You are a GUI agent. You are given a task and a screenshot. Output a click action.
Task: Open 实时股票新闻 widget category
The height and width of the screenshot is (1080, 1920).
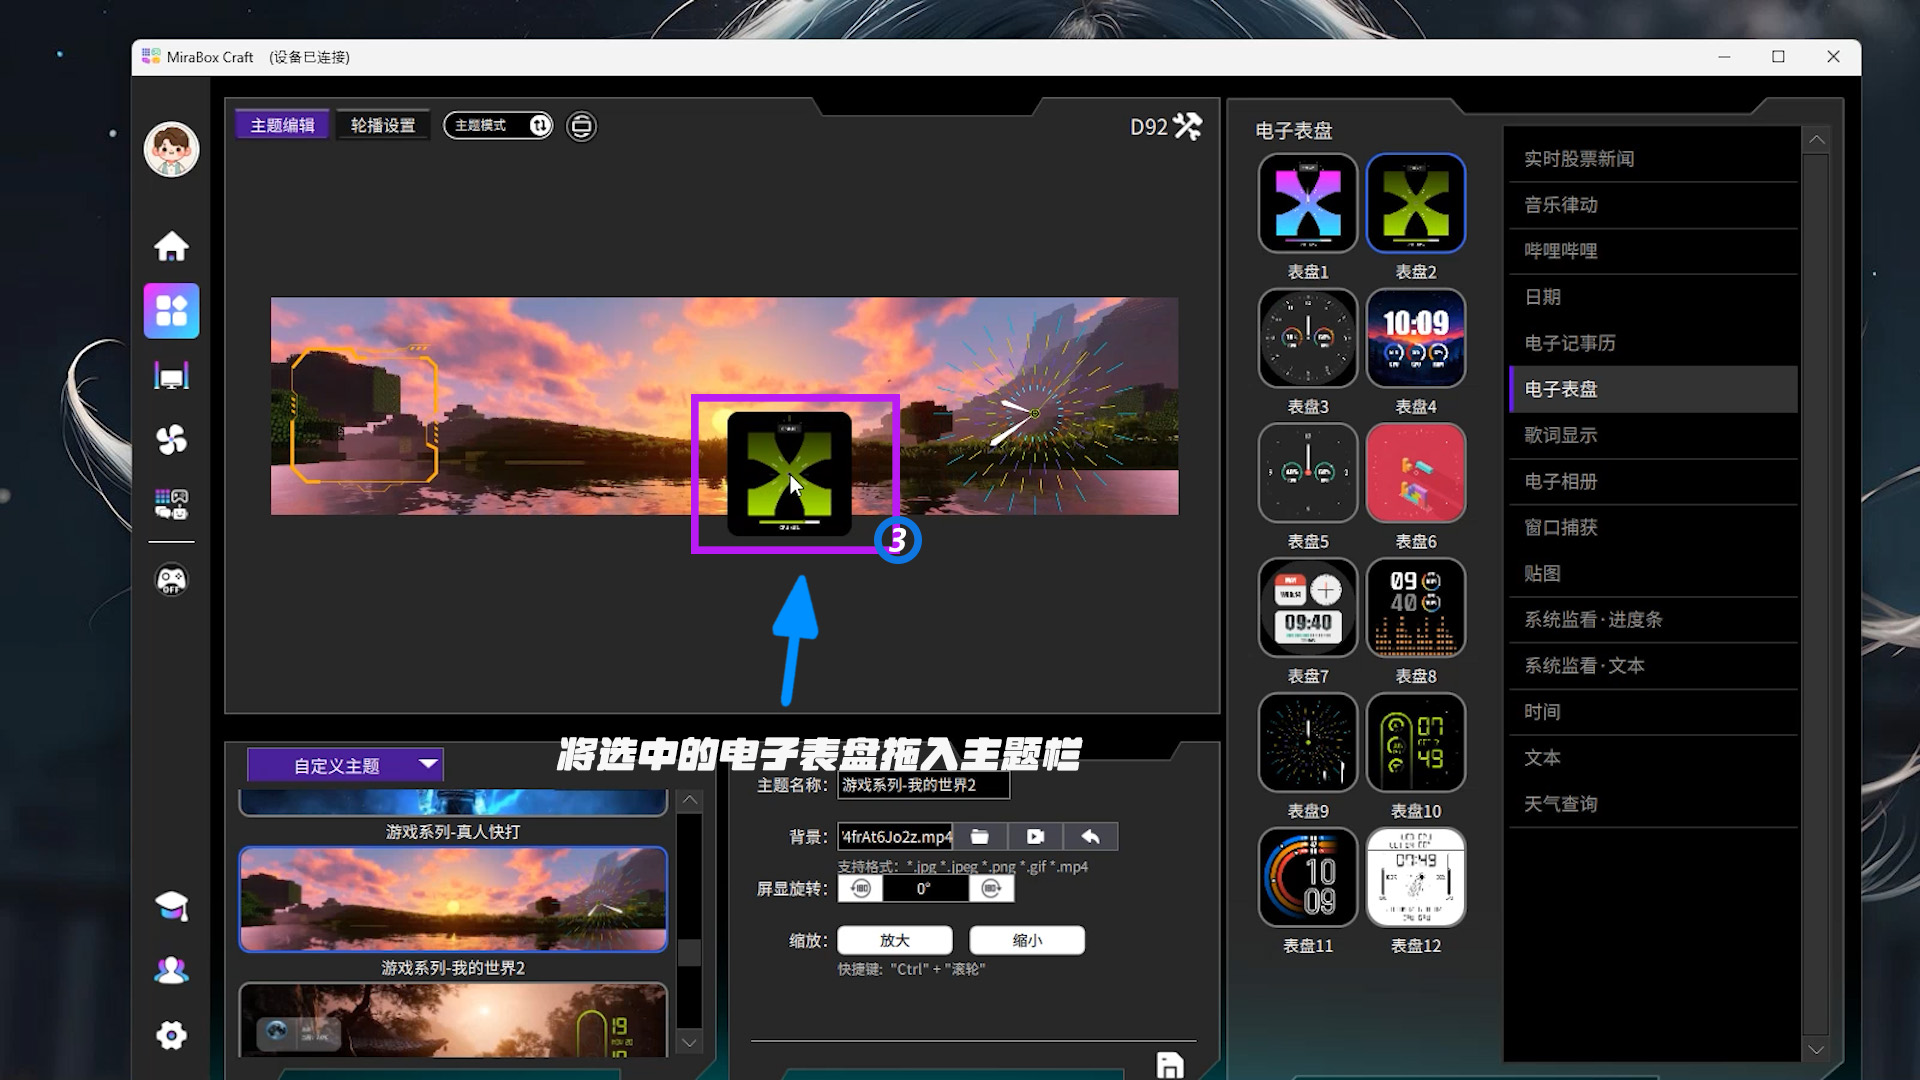(x=1654, y=159)
